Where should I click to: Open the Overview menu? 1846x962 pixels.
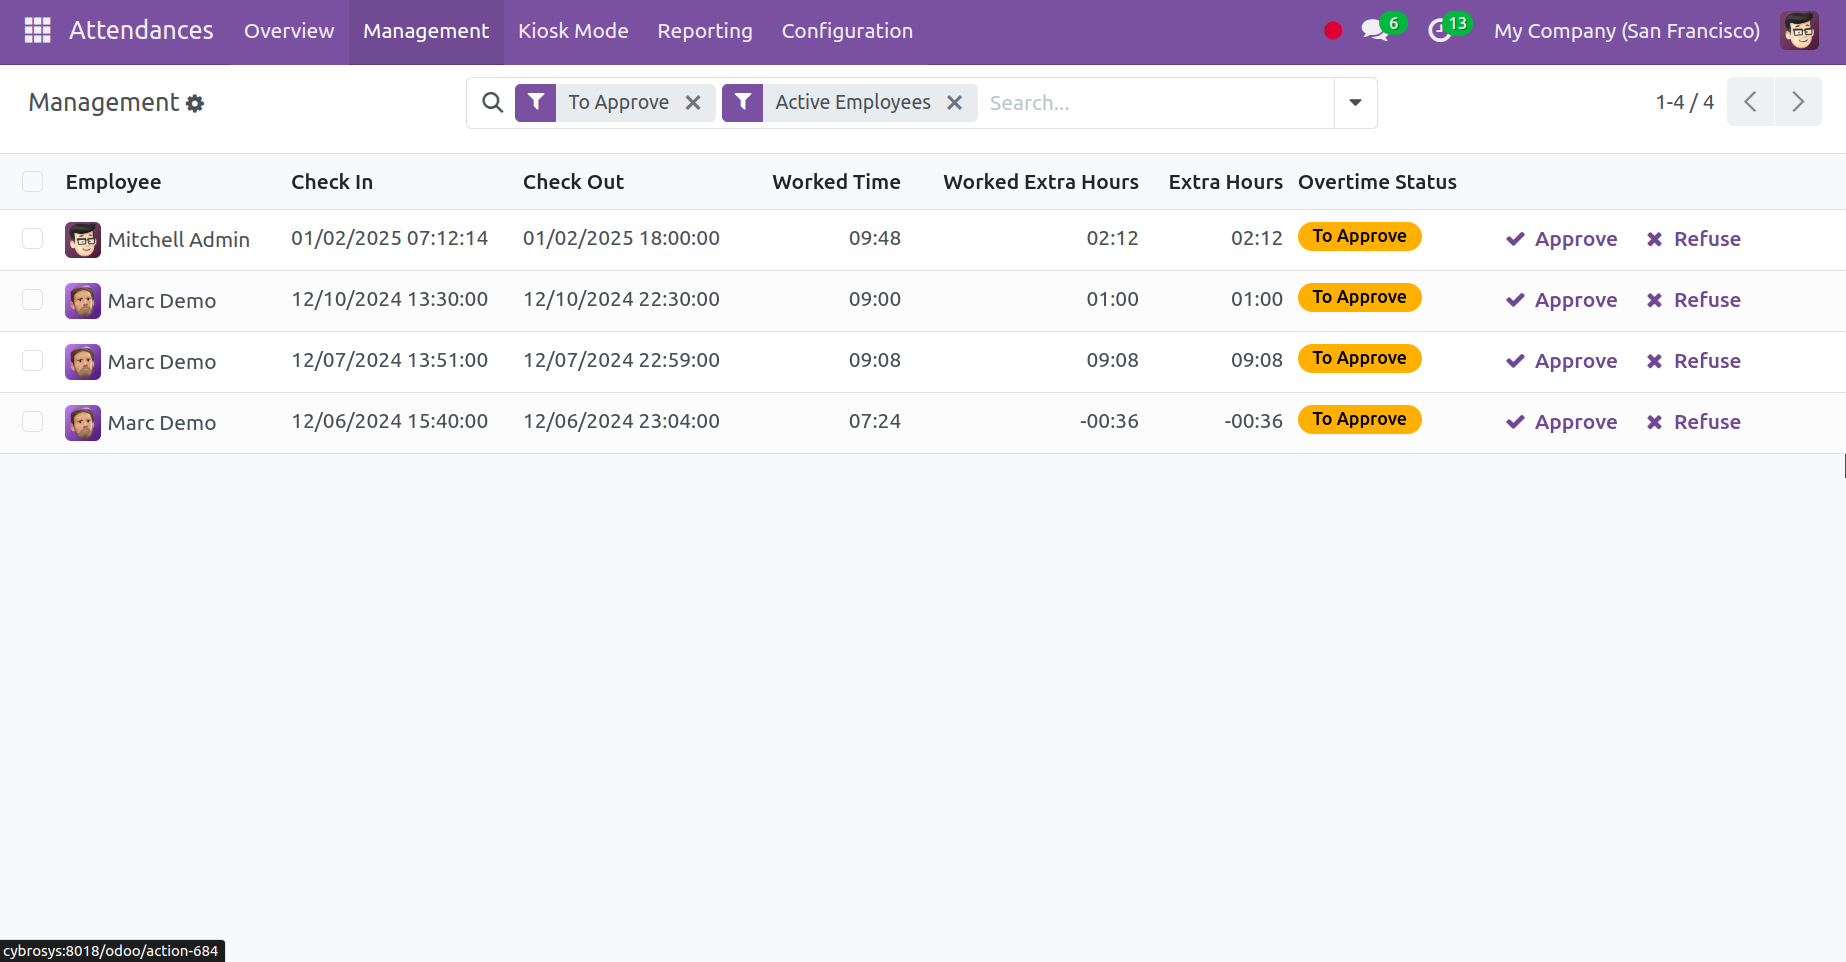pos(289,31)
